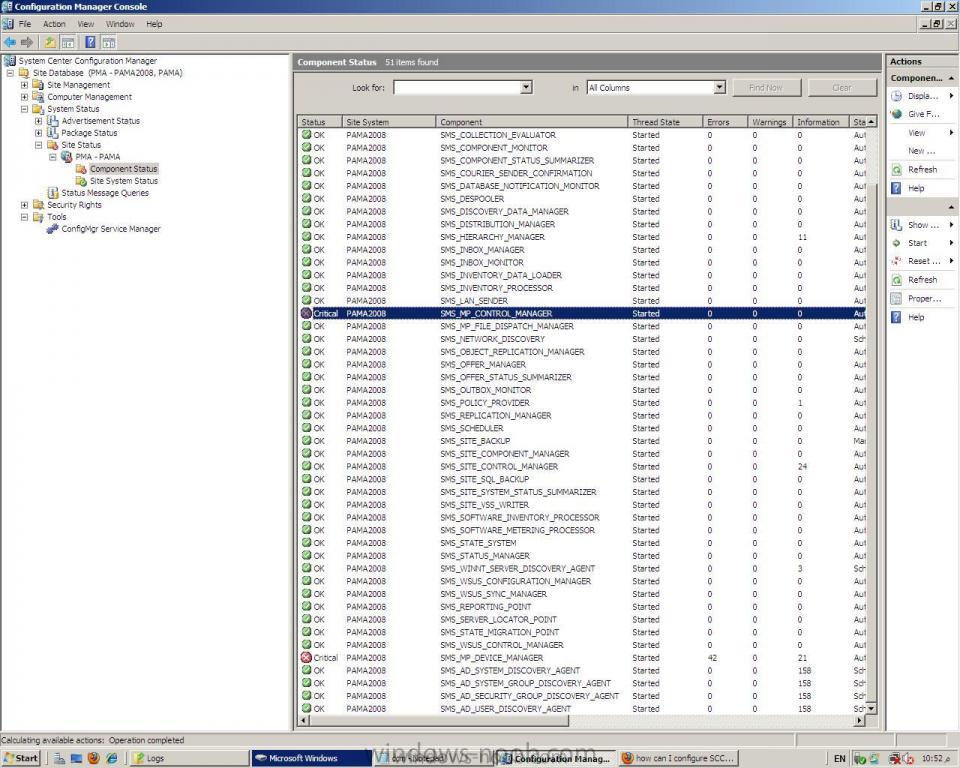The height and width of the screenshot is (768, 960).
Task: Click the Forward arrow in the toolbar
Action: coord(26,42)
